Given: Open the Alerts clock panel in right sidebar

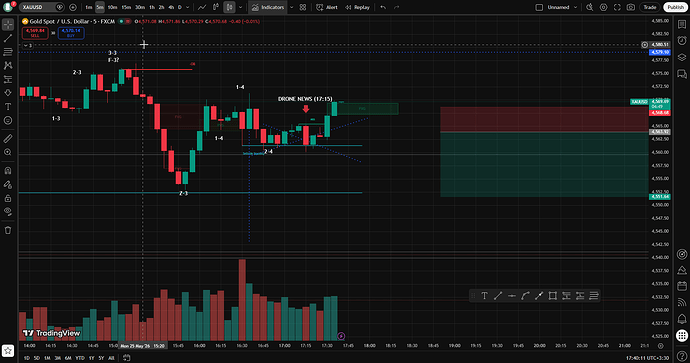Looking at the screenshot, I should (682, 41).
